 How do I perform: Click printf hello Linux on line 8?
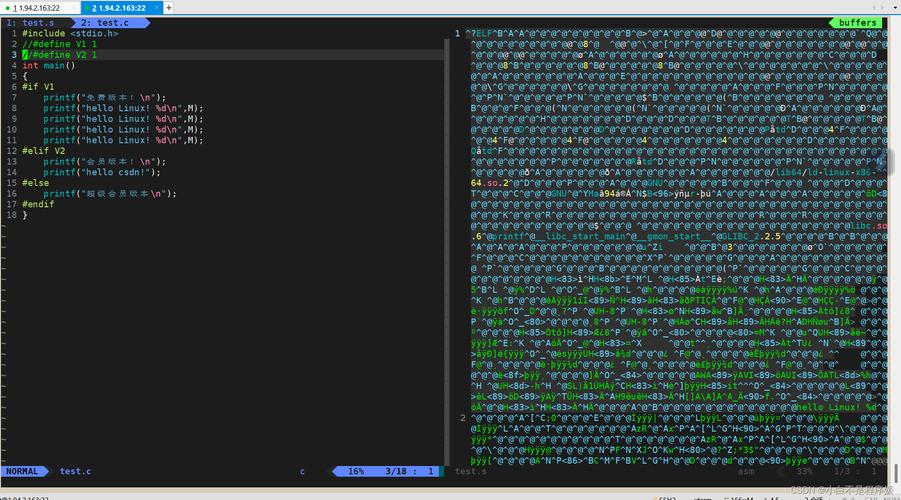tap(123, 108)
